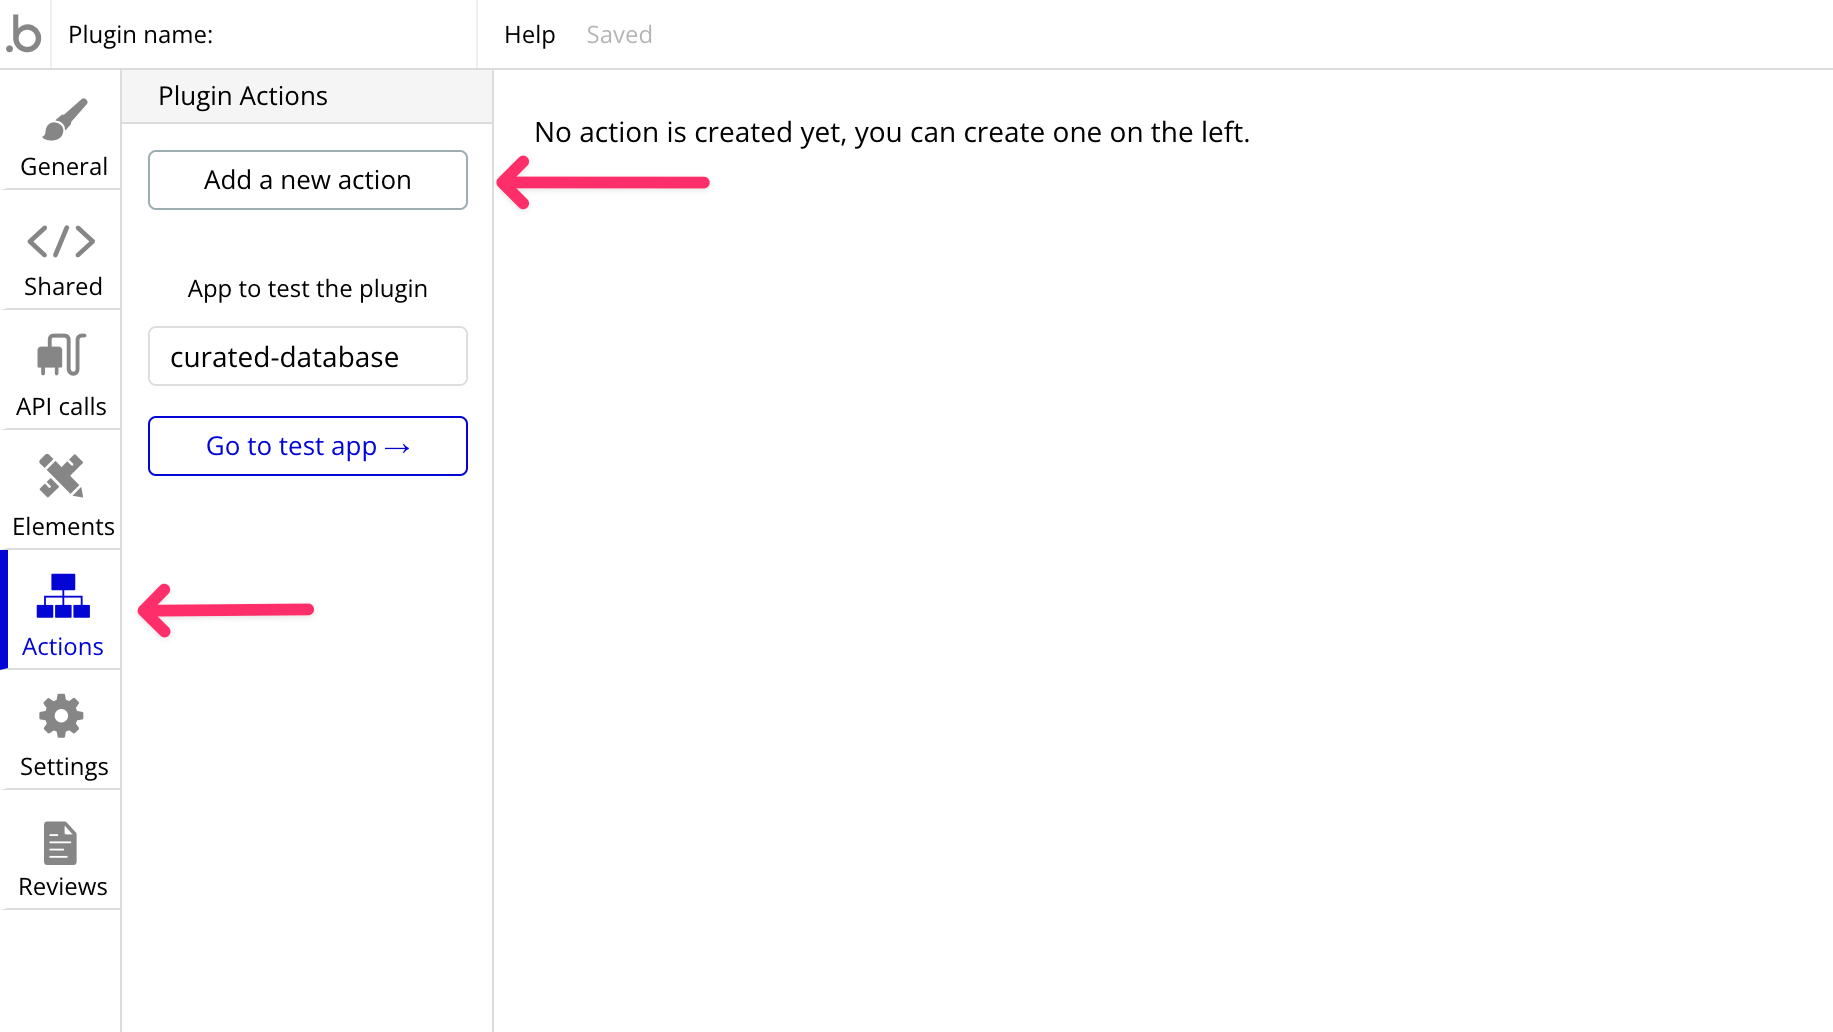This screenshot has height=1032, width=1833.
Task: Click the Actions hierarchy icon
Action: [63, 596]
